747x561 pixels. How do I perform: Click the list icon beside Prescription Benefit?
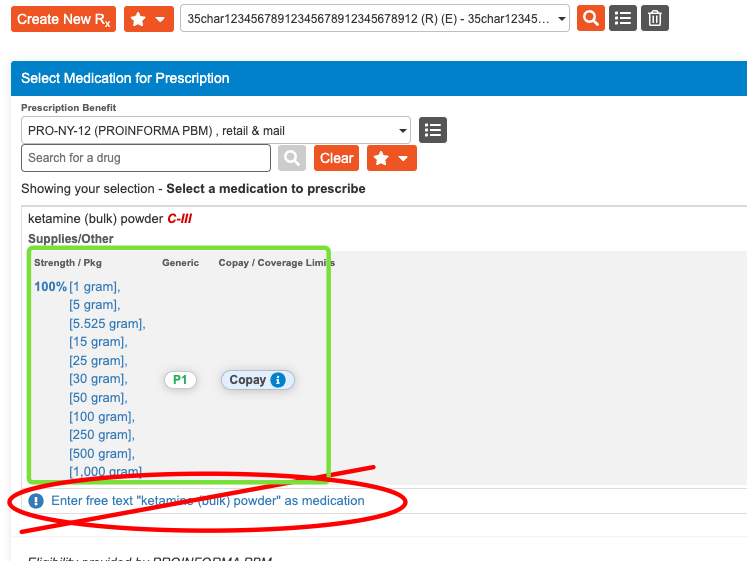coord(433,130)
